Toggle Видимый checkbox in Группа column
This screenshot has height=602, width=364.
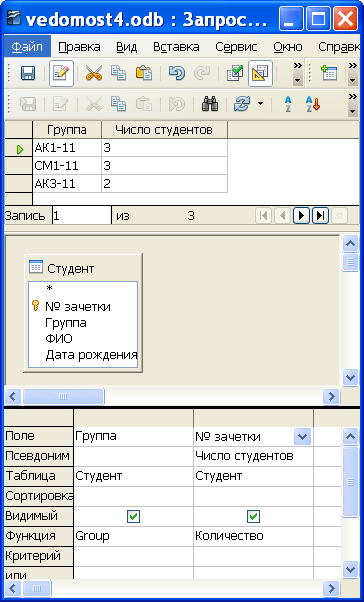(x=133, y=516)
